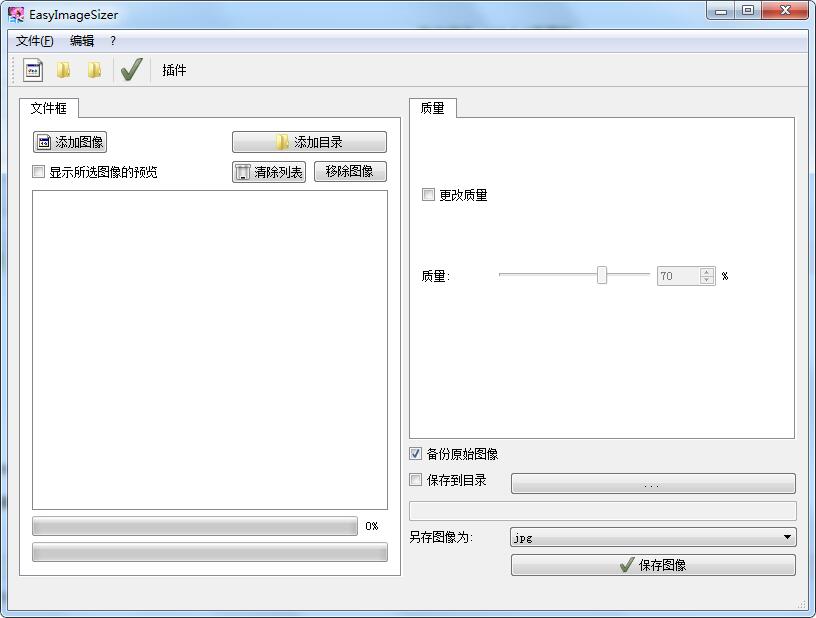Click the quality spinner down arrow
816x618 pixels.
pos(707,280)
